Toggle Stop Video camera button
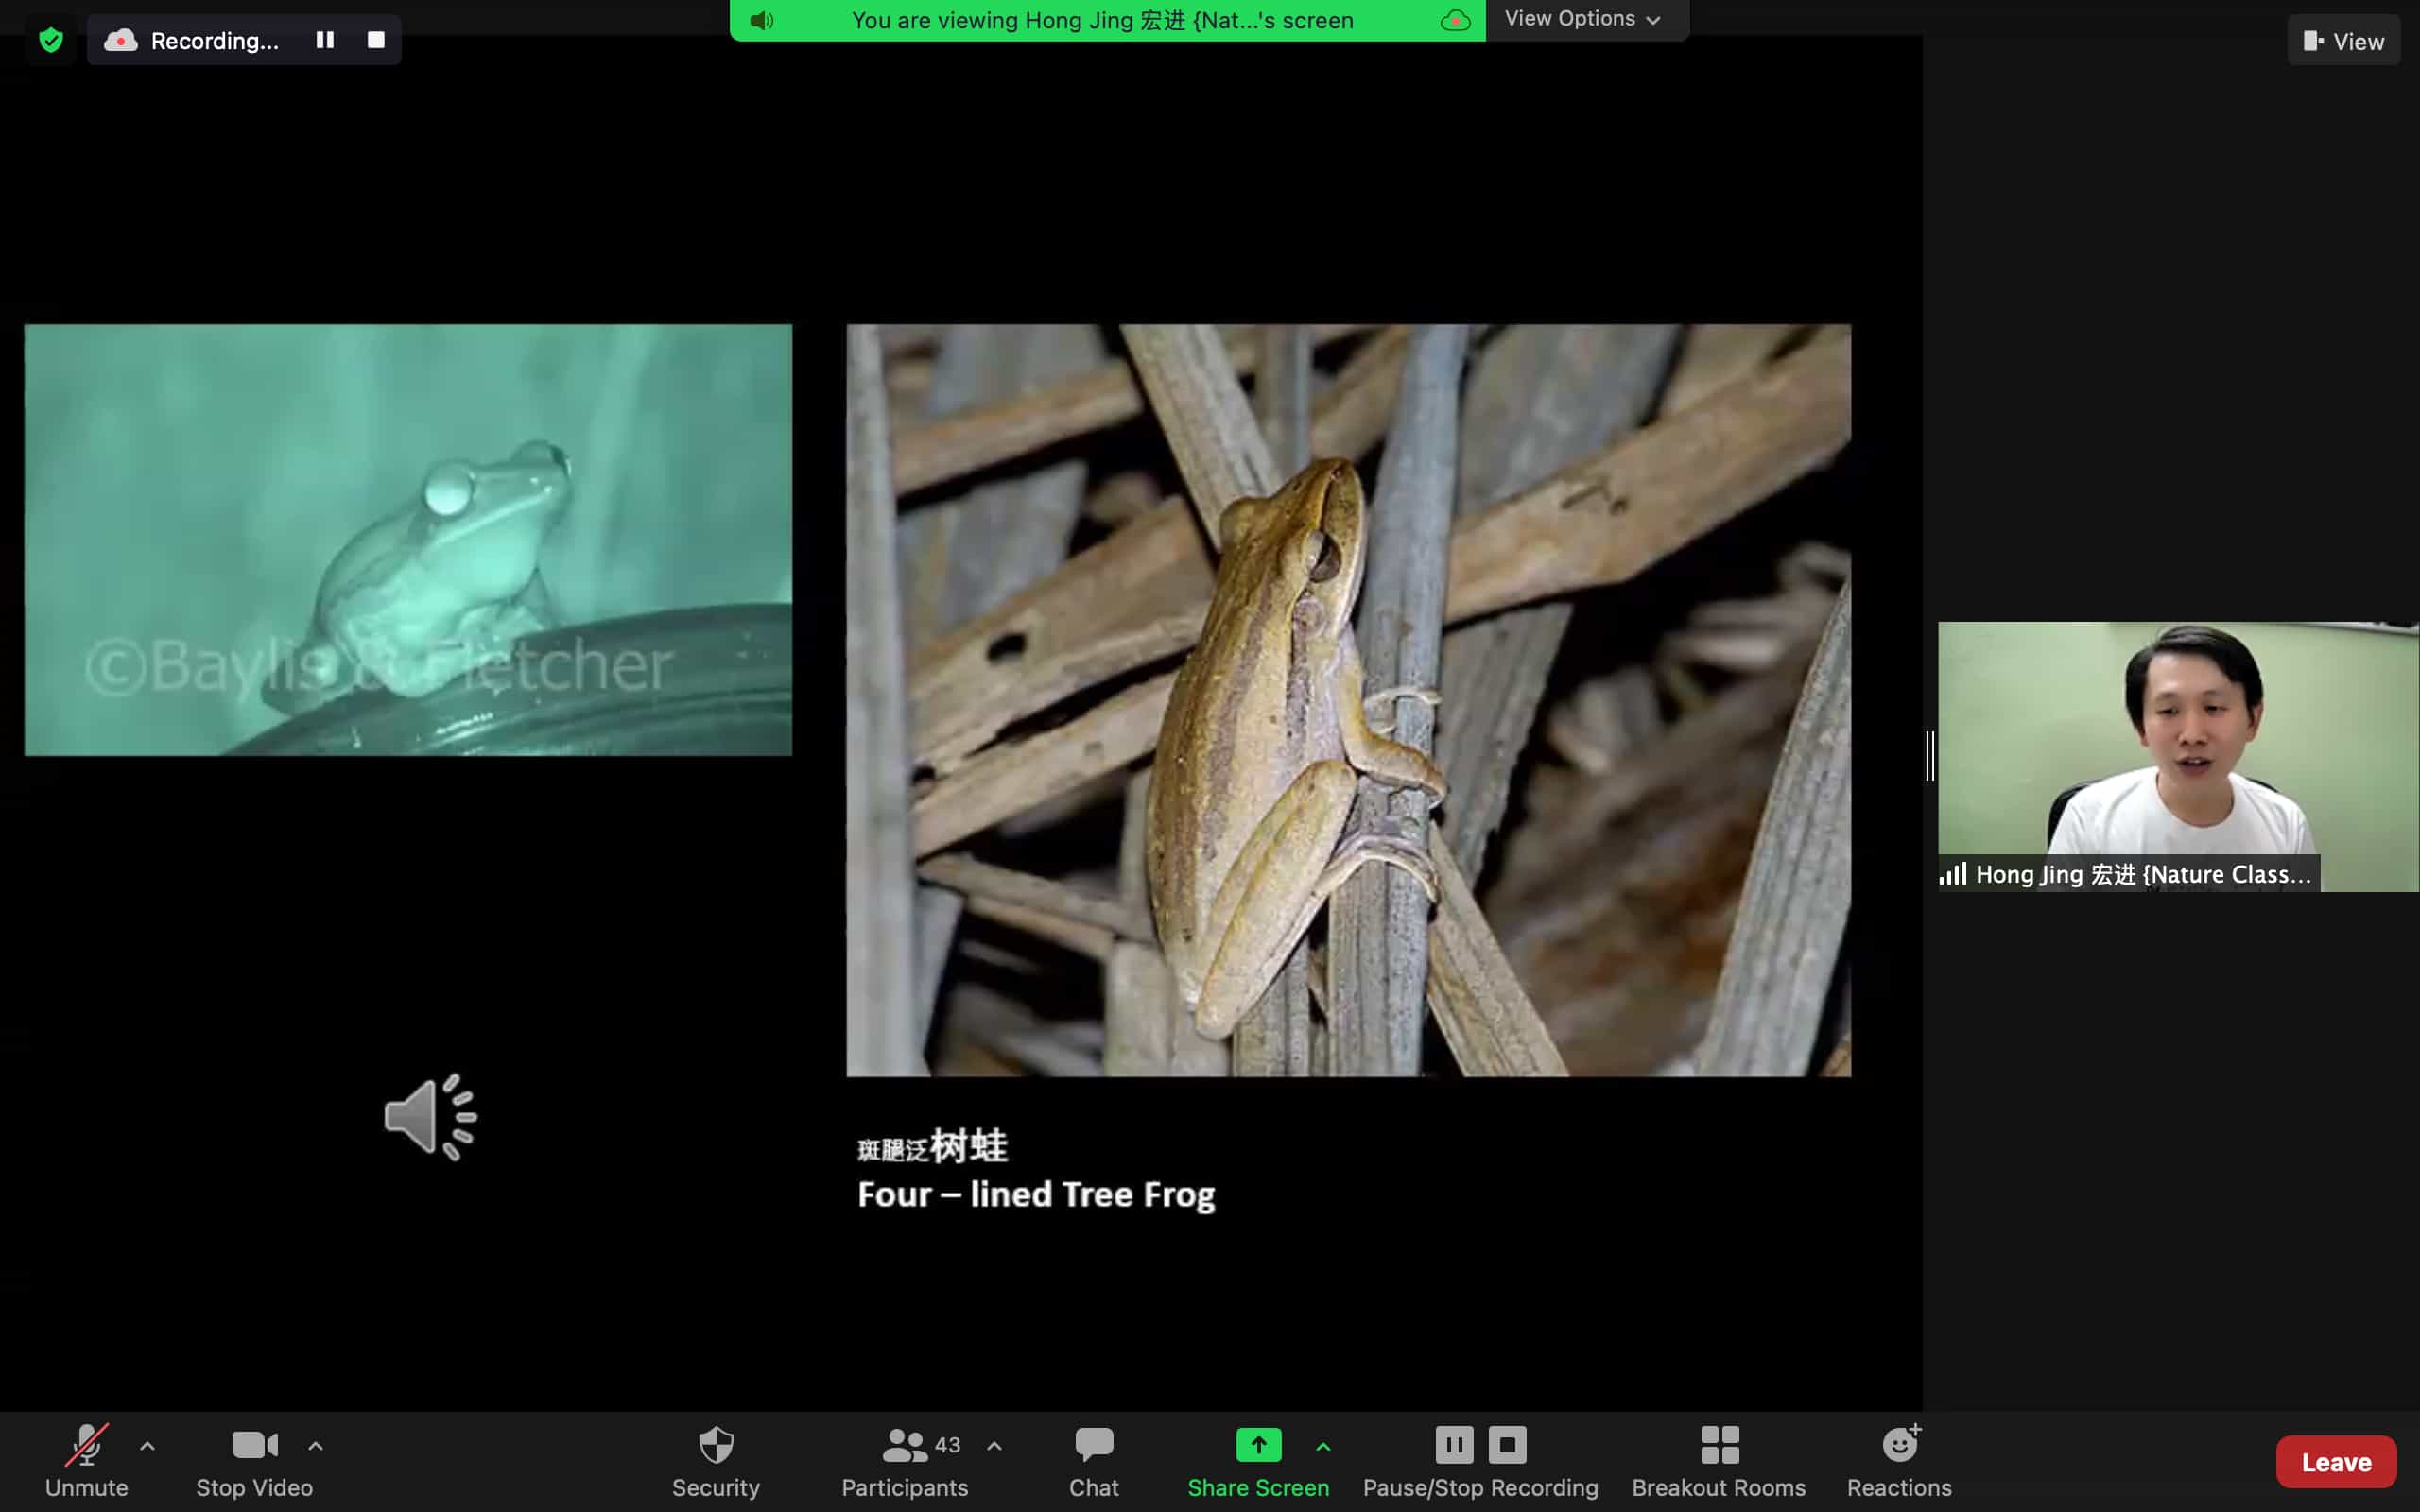 click(x=254, y=1461)
